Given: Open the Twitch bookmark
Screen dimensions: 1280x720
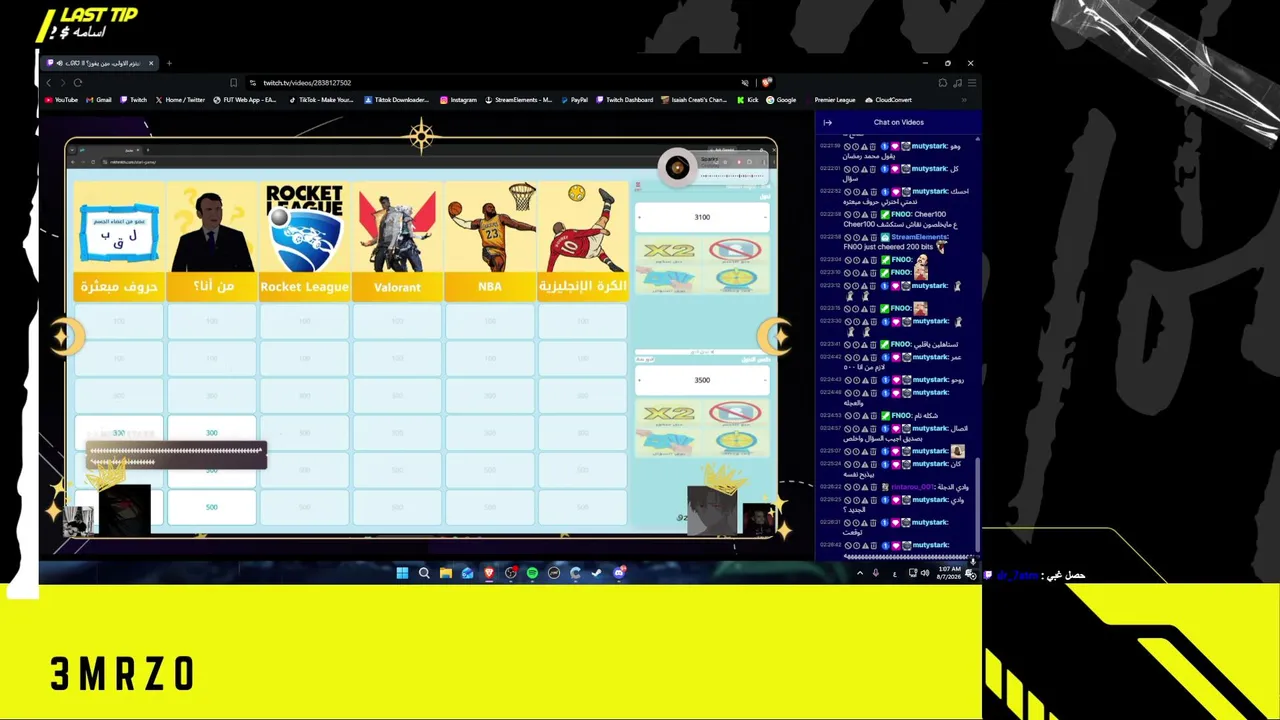Looking at the screenshot, I should [134, 100].
